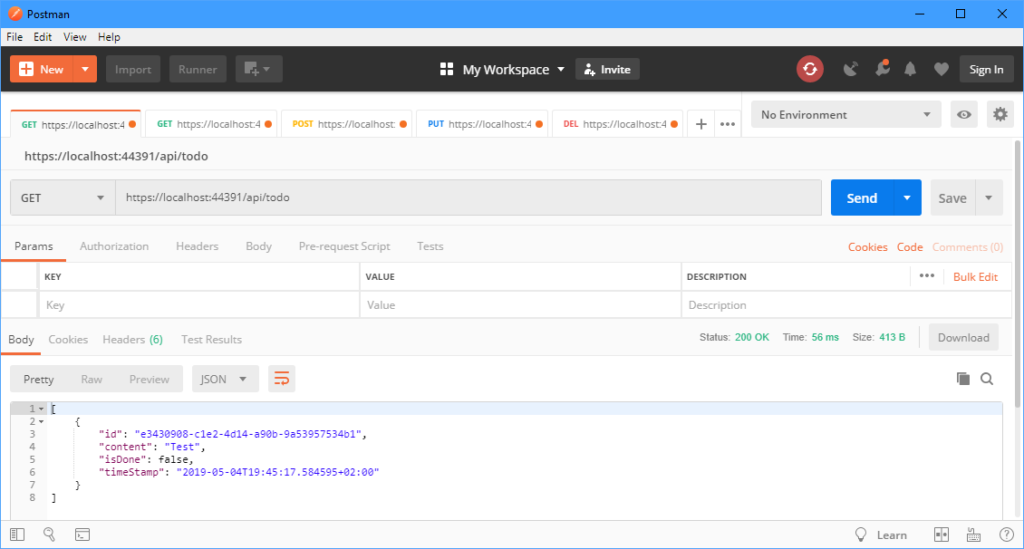This screenshot has width=1024, height=549.
Task: Click the request URL input field
Action: point(468,198)
